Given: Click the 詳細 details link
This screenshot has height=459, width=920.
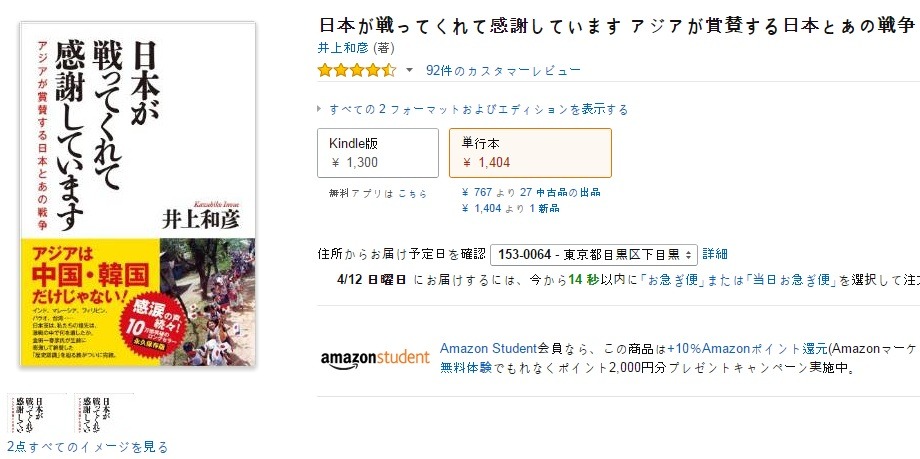Looking at the screenshot, I should coord(715,254).
